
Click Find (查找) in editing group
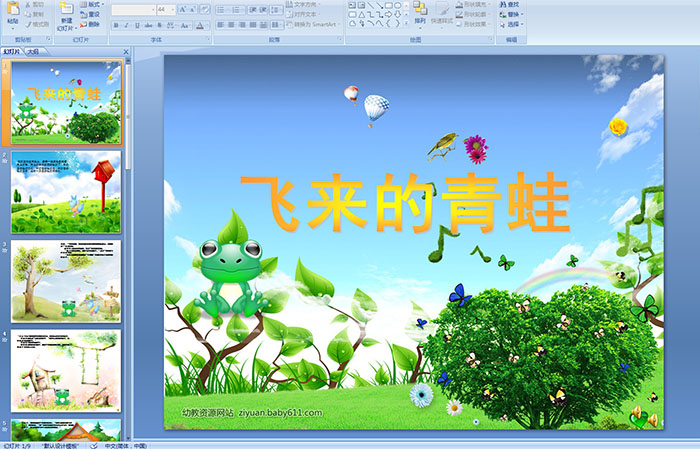pos(510,4)
